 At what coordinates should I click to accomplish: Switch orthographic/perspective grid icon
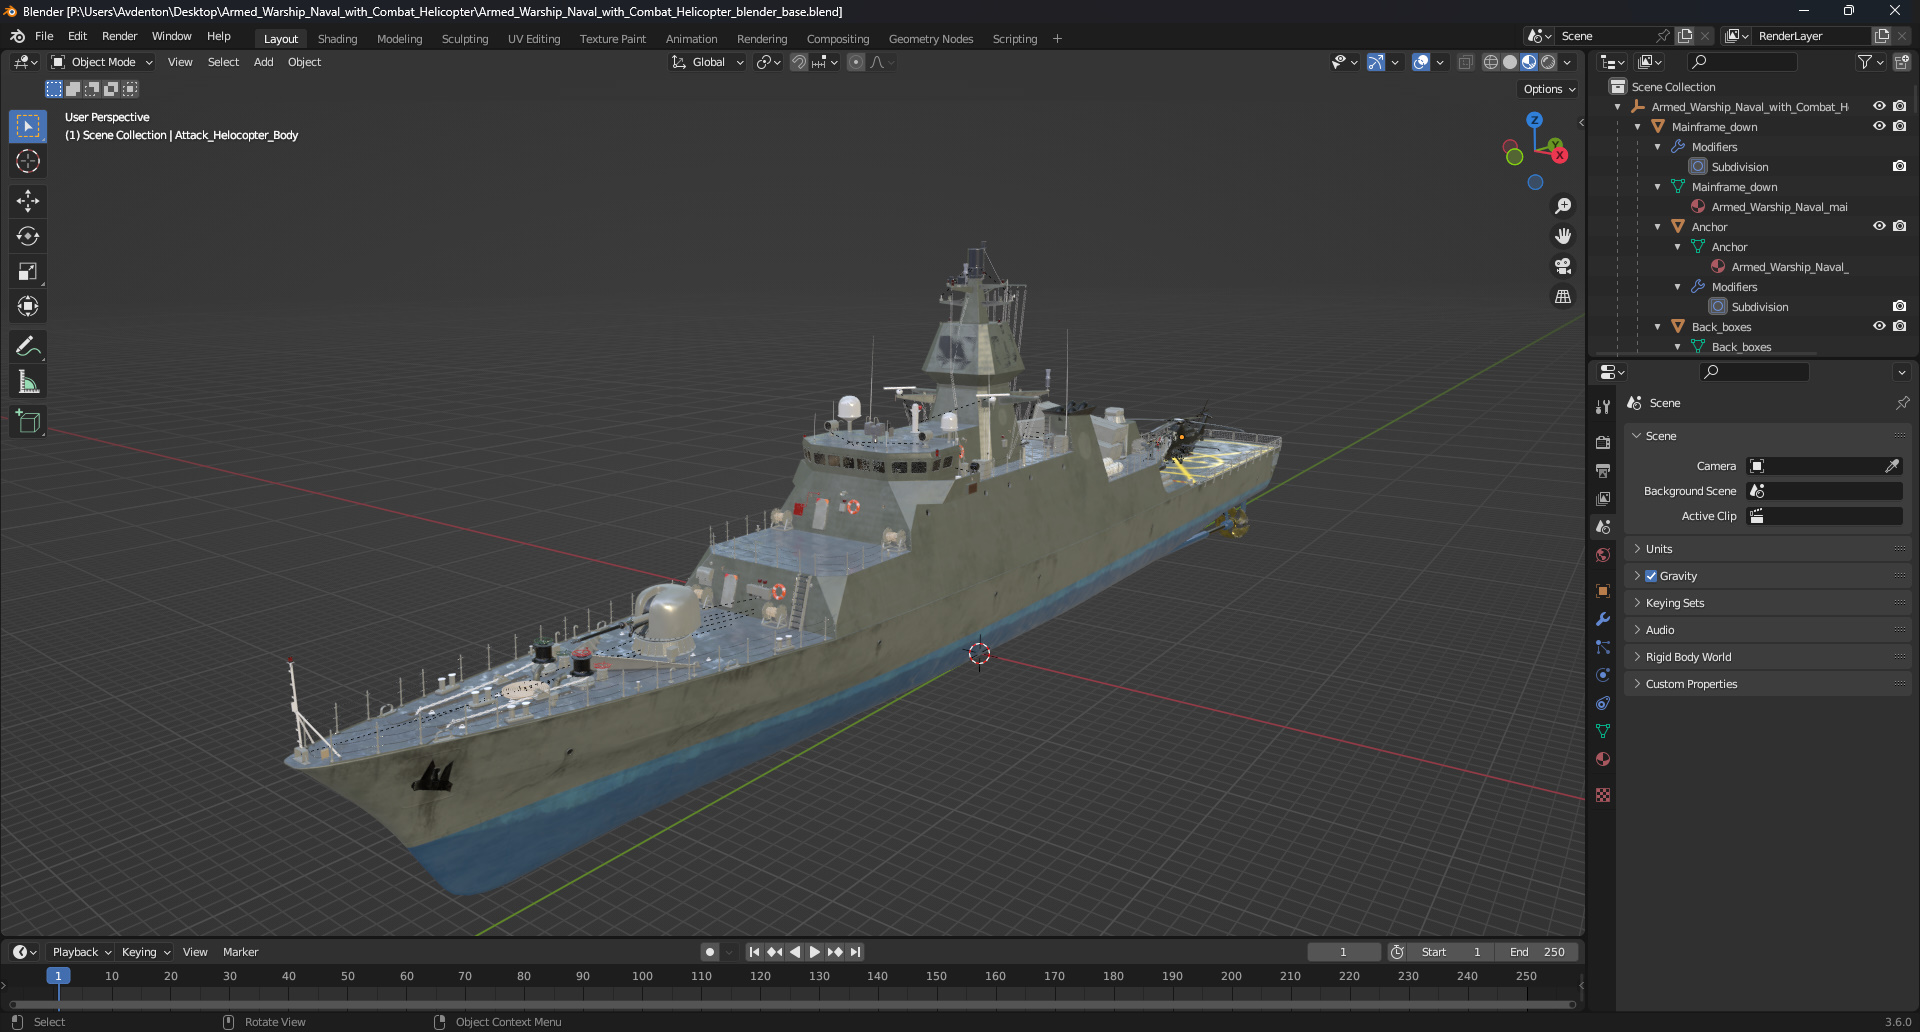[x=1563, y=296]
